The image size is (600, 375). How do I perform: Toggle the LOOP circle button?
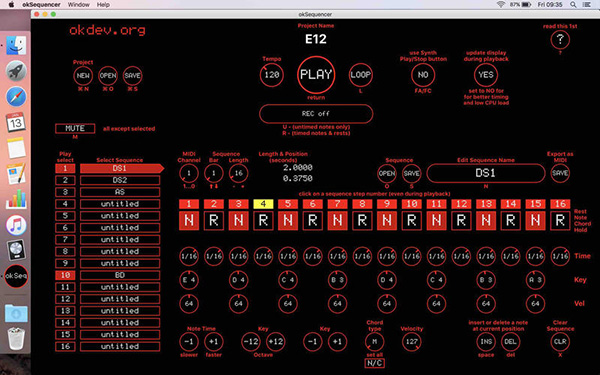coord(360,75)
